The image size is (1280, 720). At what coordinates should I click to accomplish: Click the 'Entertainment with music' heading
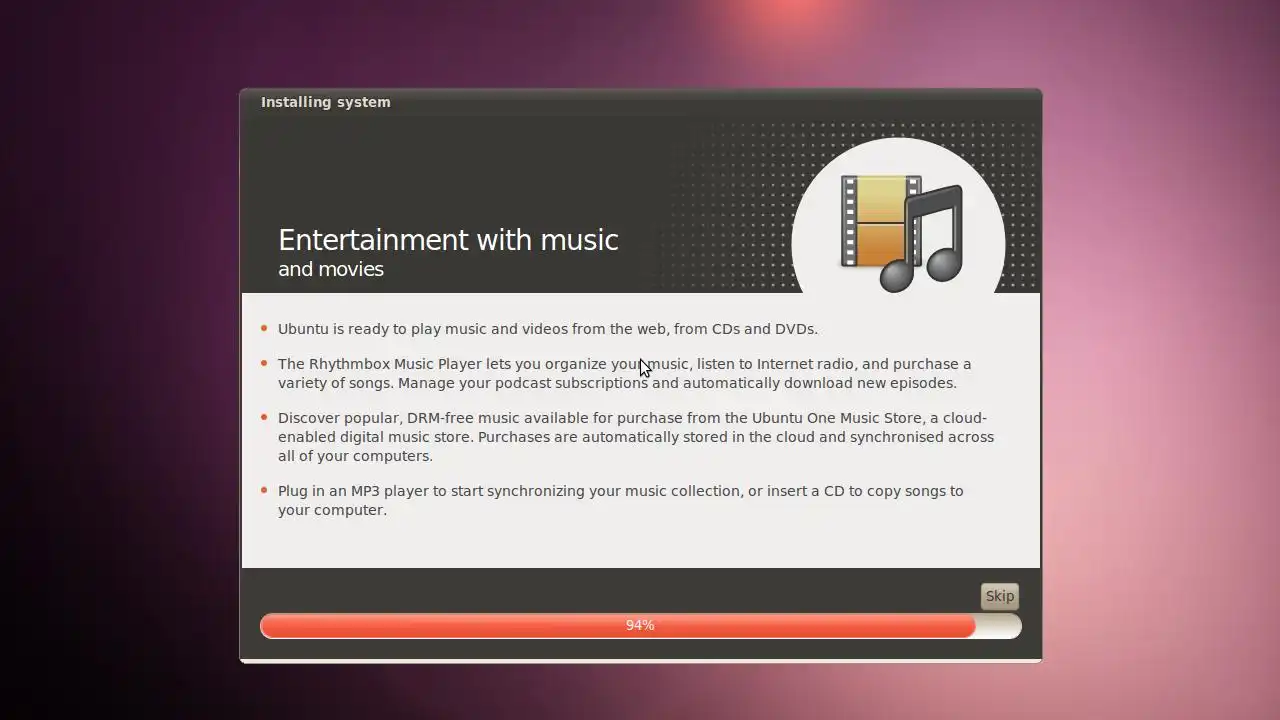448,240
